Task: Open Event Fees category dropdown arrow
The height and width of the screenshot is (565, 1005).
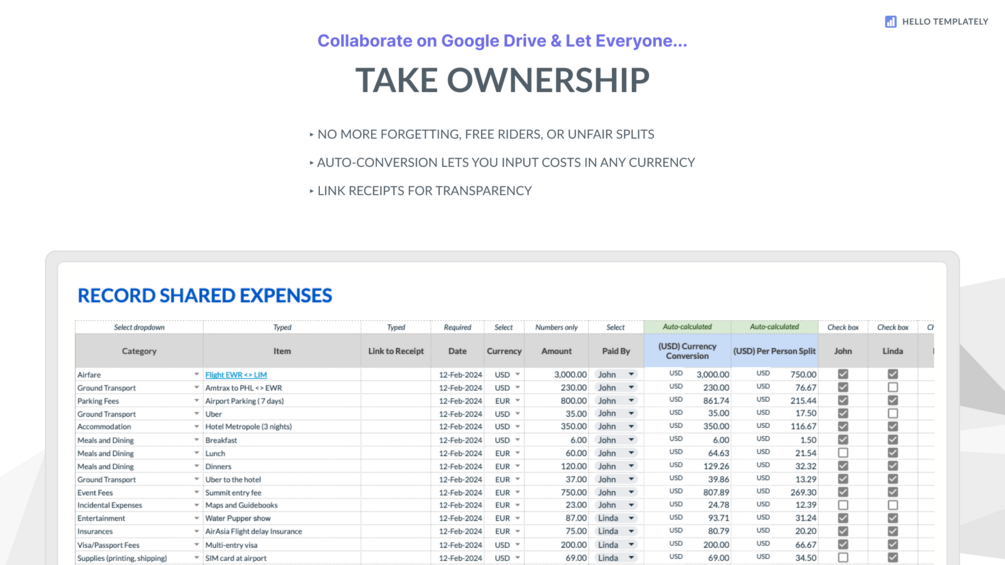Action: point(196,492)
